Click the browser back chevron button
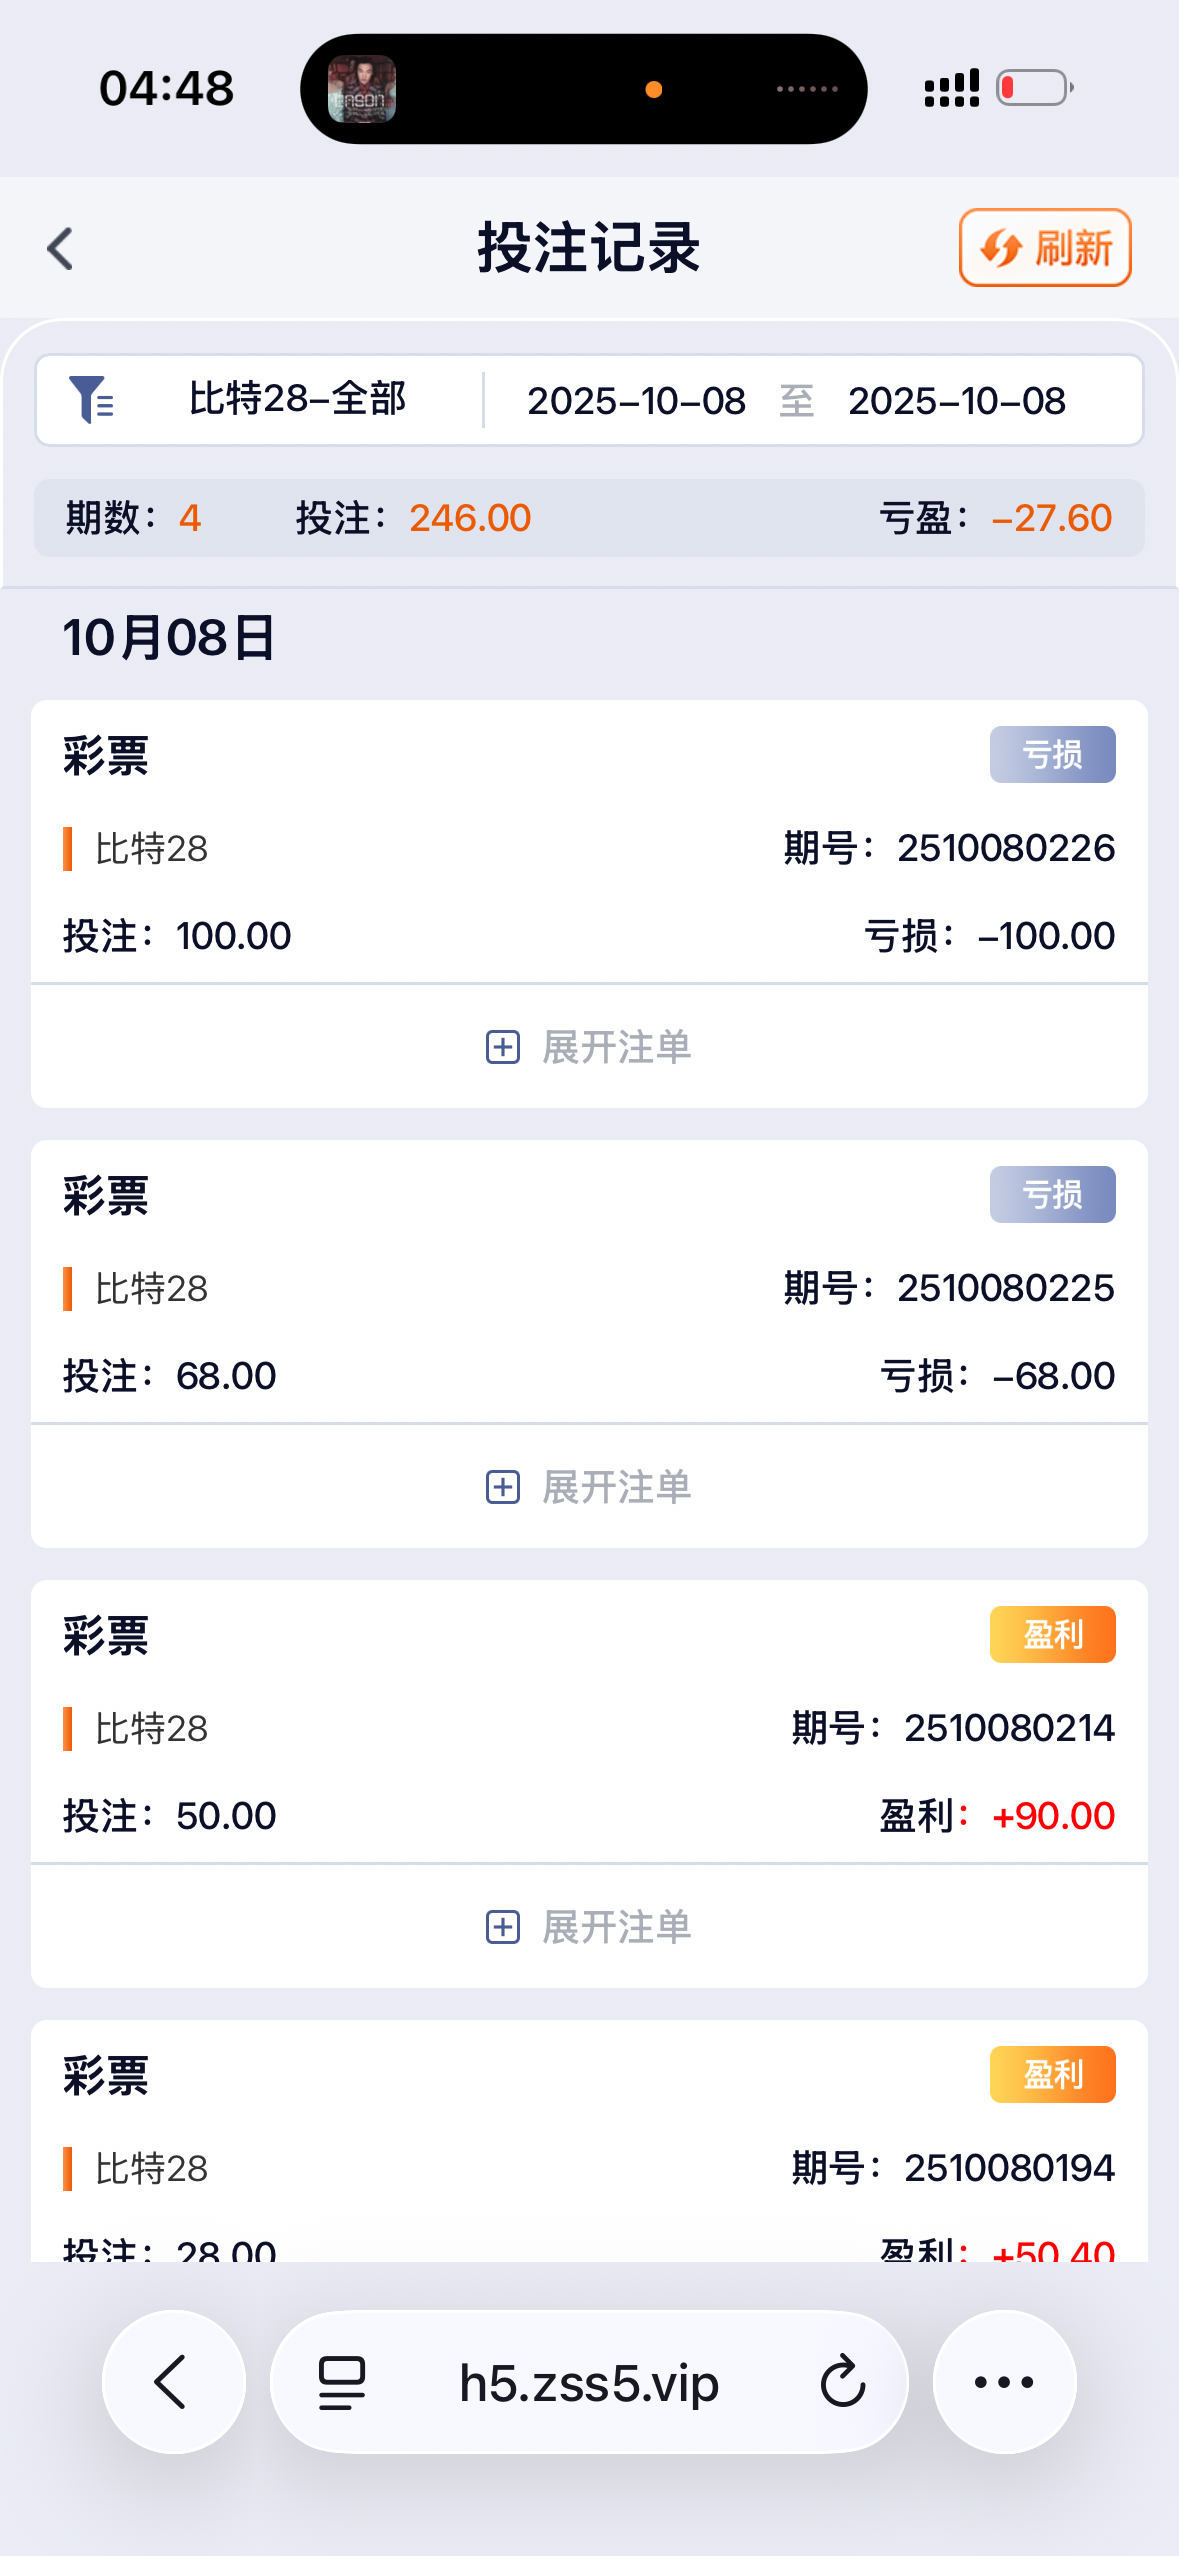 pyautogui.click(x=173, y=2382)
